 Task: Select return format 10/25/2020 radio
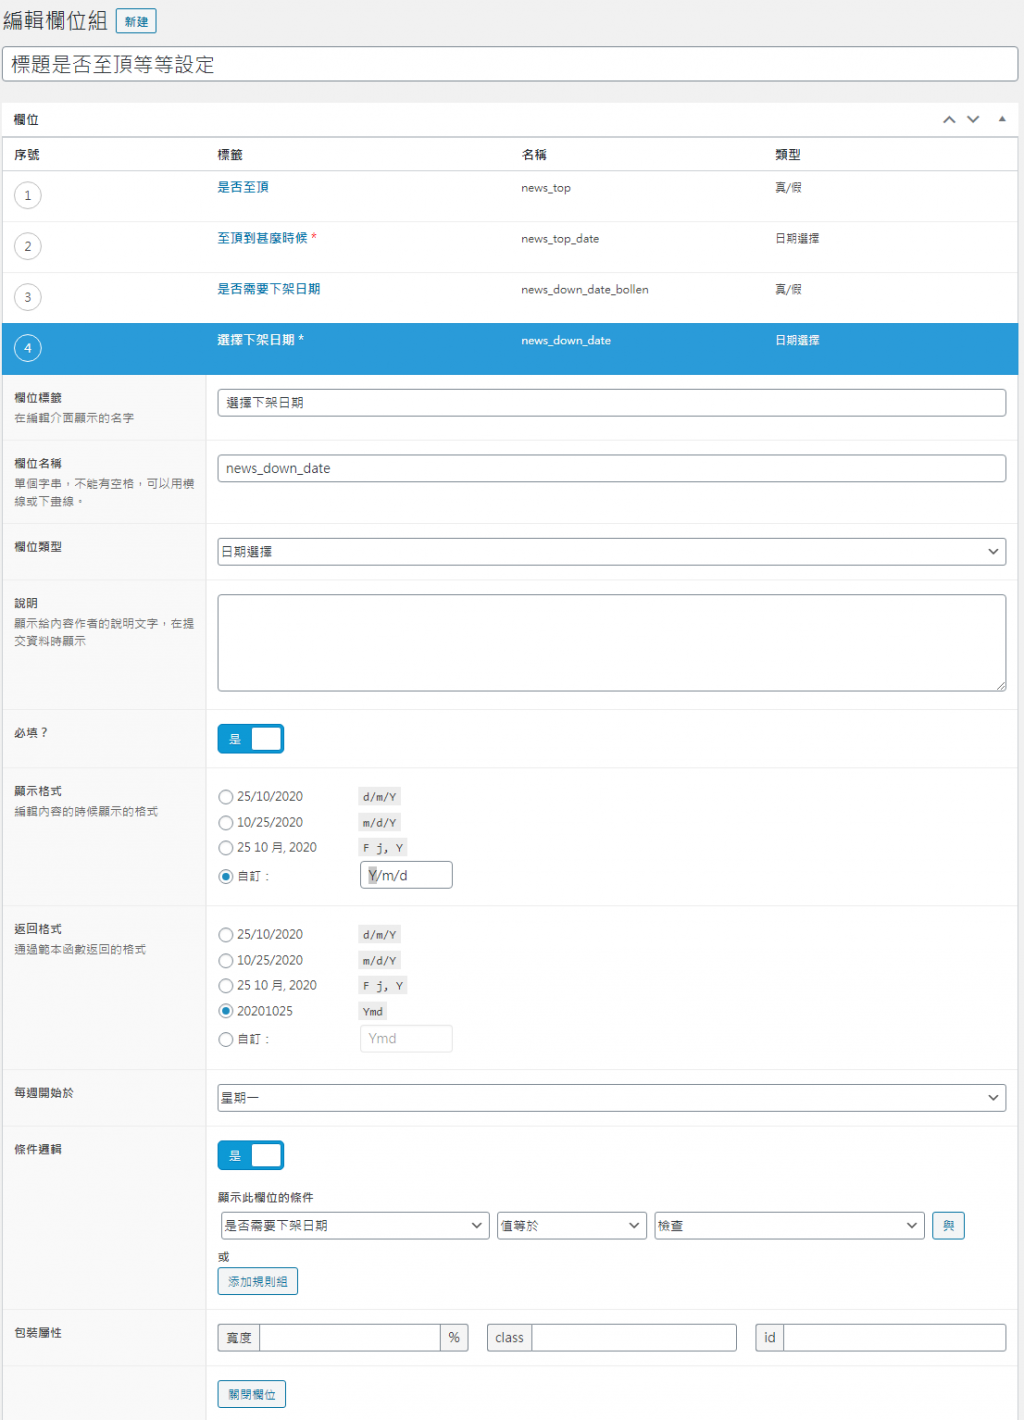(226, 961)
